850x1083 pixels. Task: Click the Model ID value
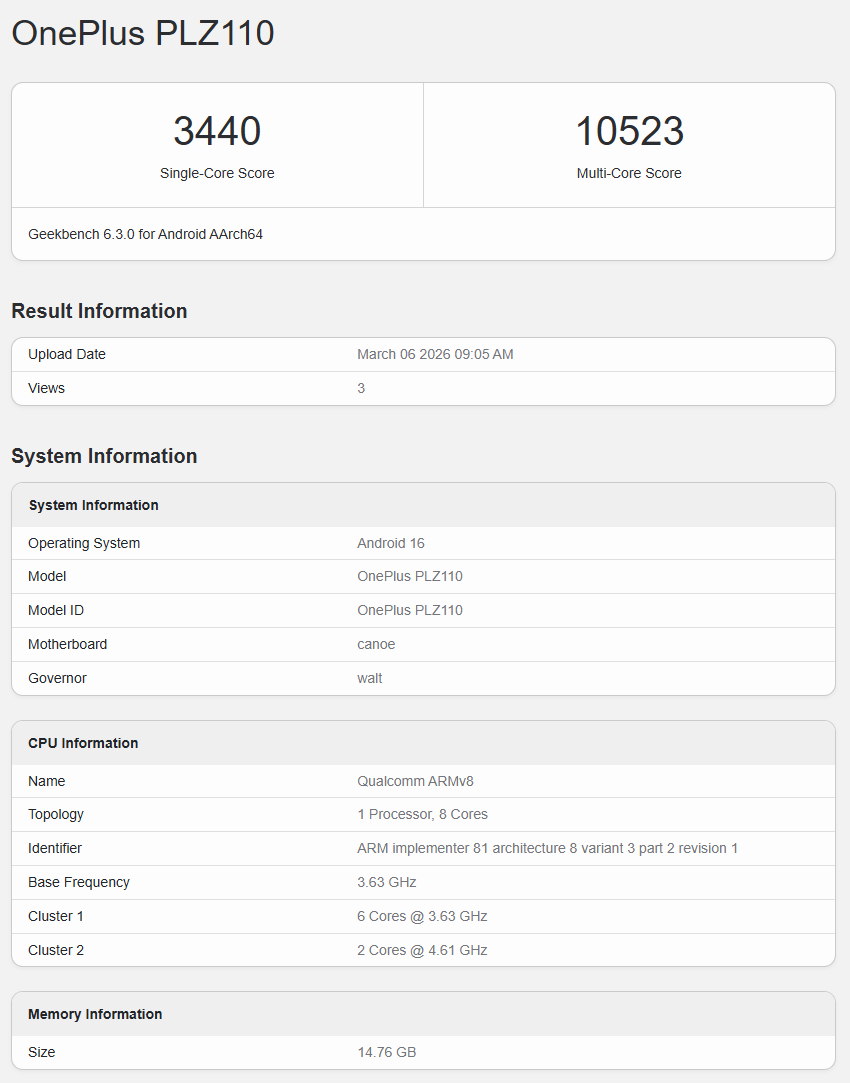[410, 610]
